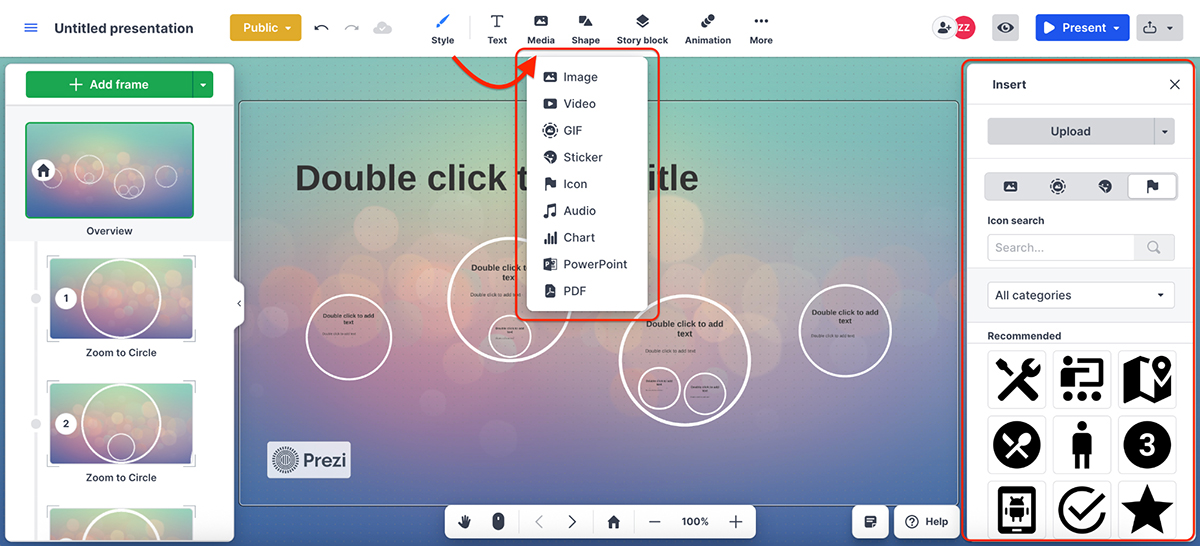Image resolution: width=1200 pixels, height=546 pixels.
Task: Select the Text tool in toolbar
Action: pos(497,28)
